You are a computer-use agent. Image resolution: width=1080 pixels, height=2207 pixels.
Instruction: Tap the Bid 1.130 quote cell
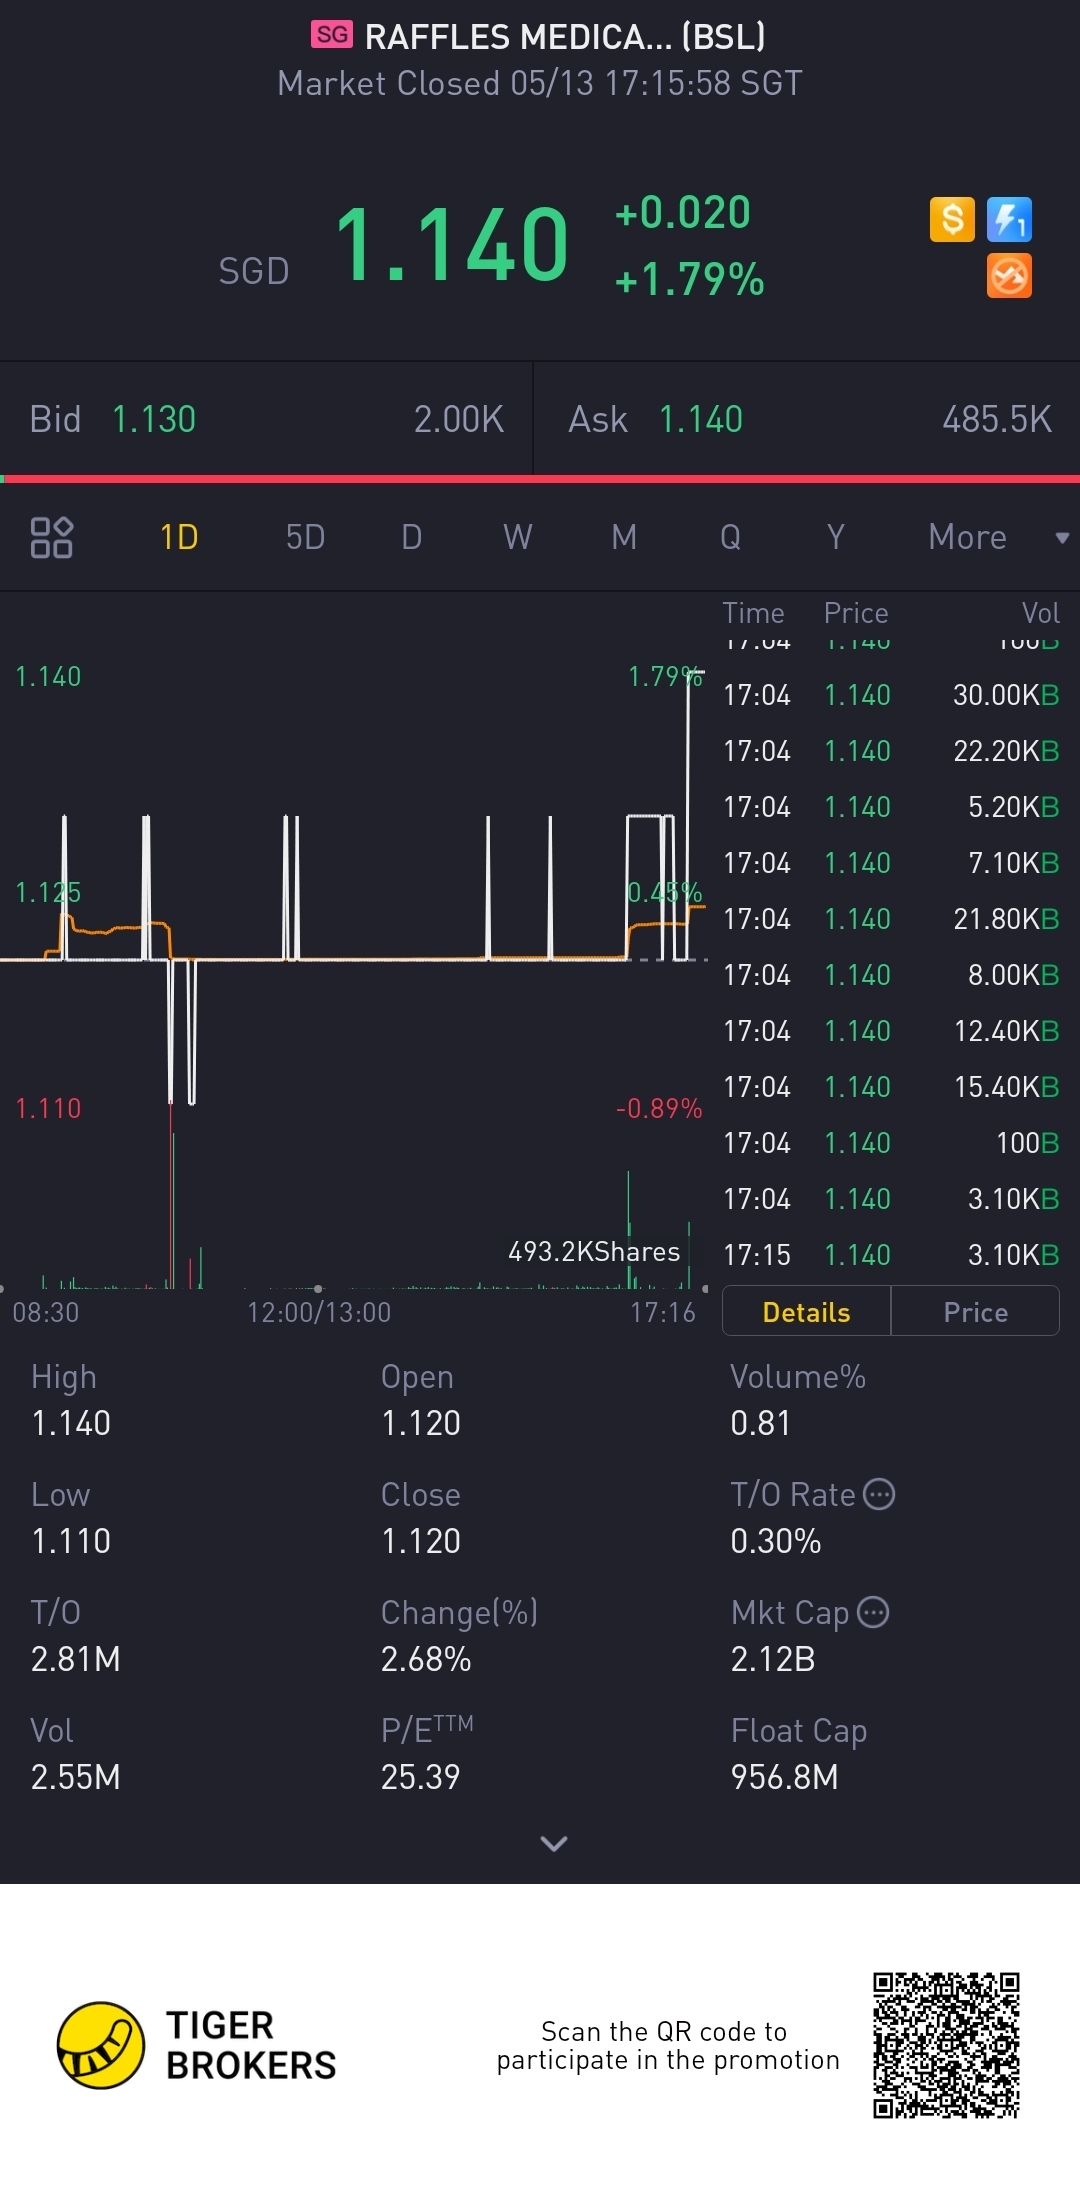pyautogui.click(x=266, y=419)
